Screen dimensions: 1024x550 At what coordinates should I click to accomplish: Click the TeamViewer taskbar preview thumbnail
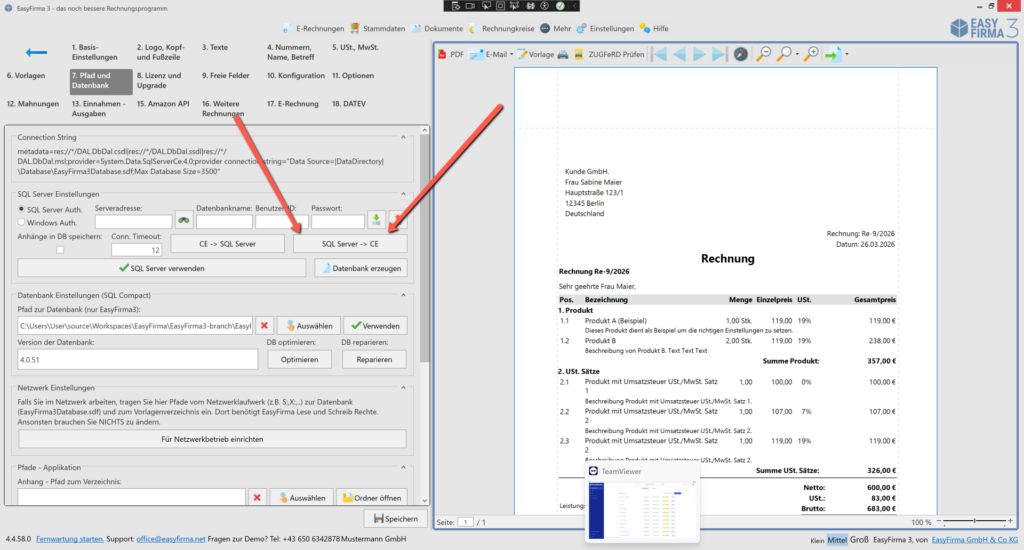tap(642, 504)
